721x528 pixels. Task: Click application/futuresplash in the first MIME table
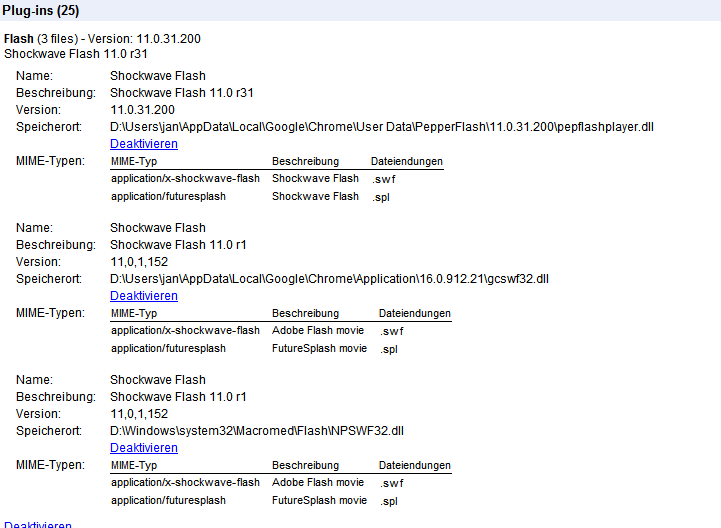(x=168, y=196)
